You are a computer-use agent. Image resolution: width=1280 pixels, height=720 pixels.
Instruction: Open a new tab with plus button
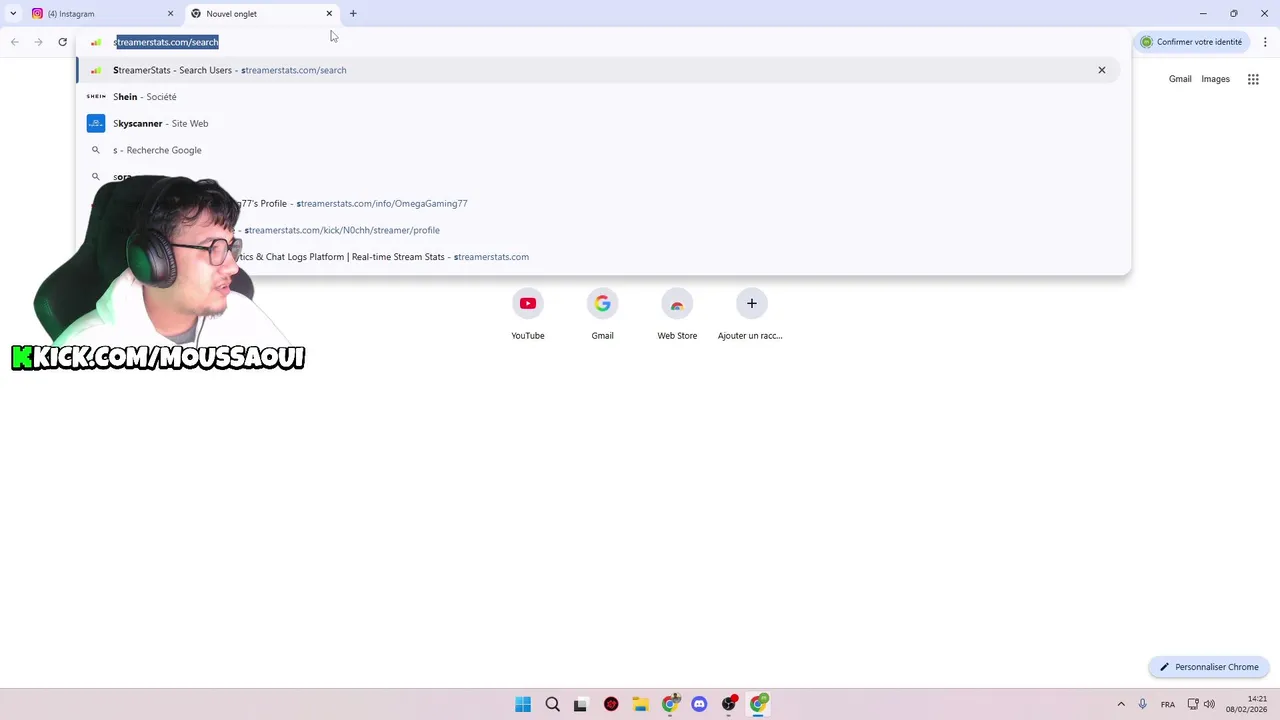(353, 14)
